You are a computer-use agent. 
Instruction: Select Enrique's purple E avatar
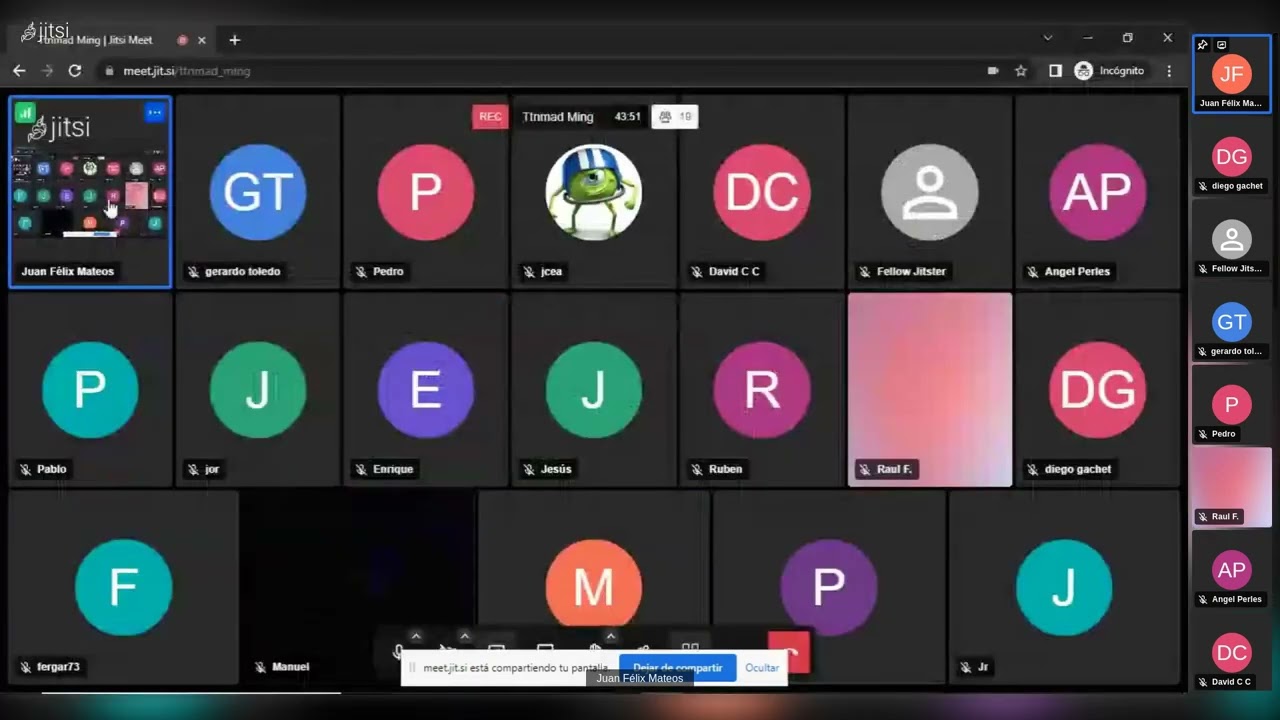coord(426,390)
